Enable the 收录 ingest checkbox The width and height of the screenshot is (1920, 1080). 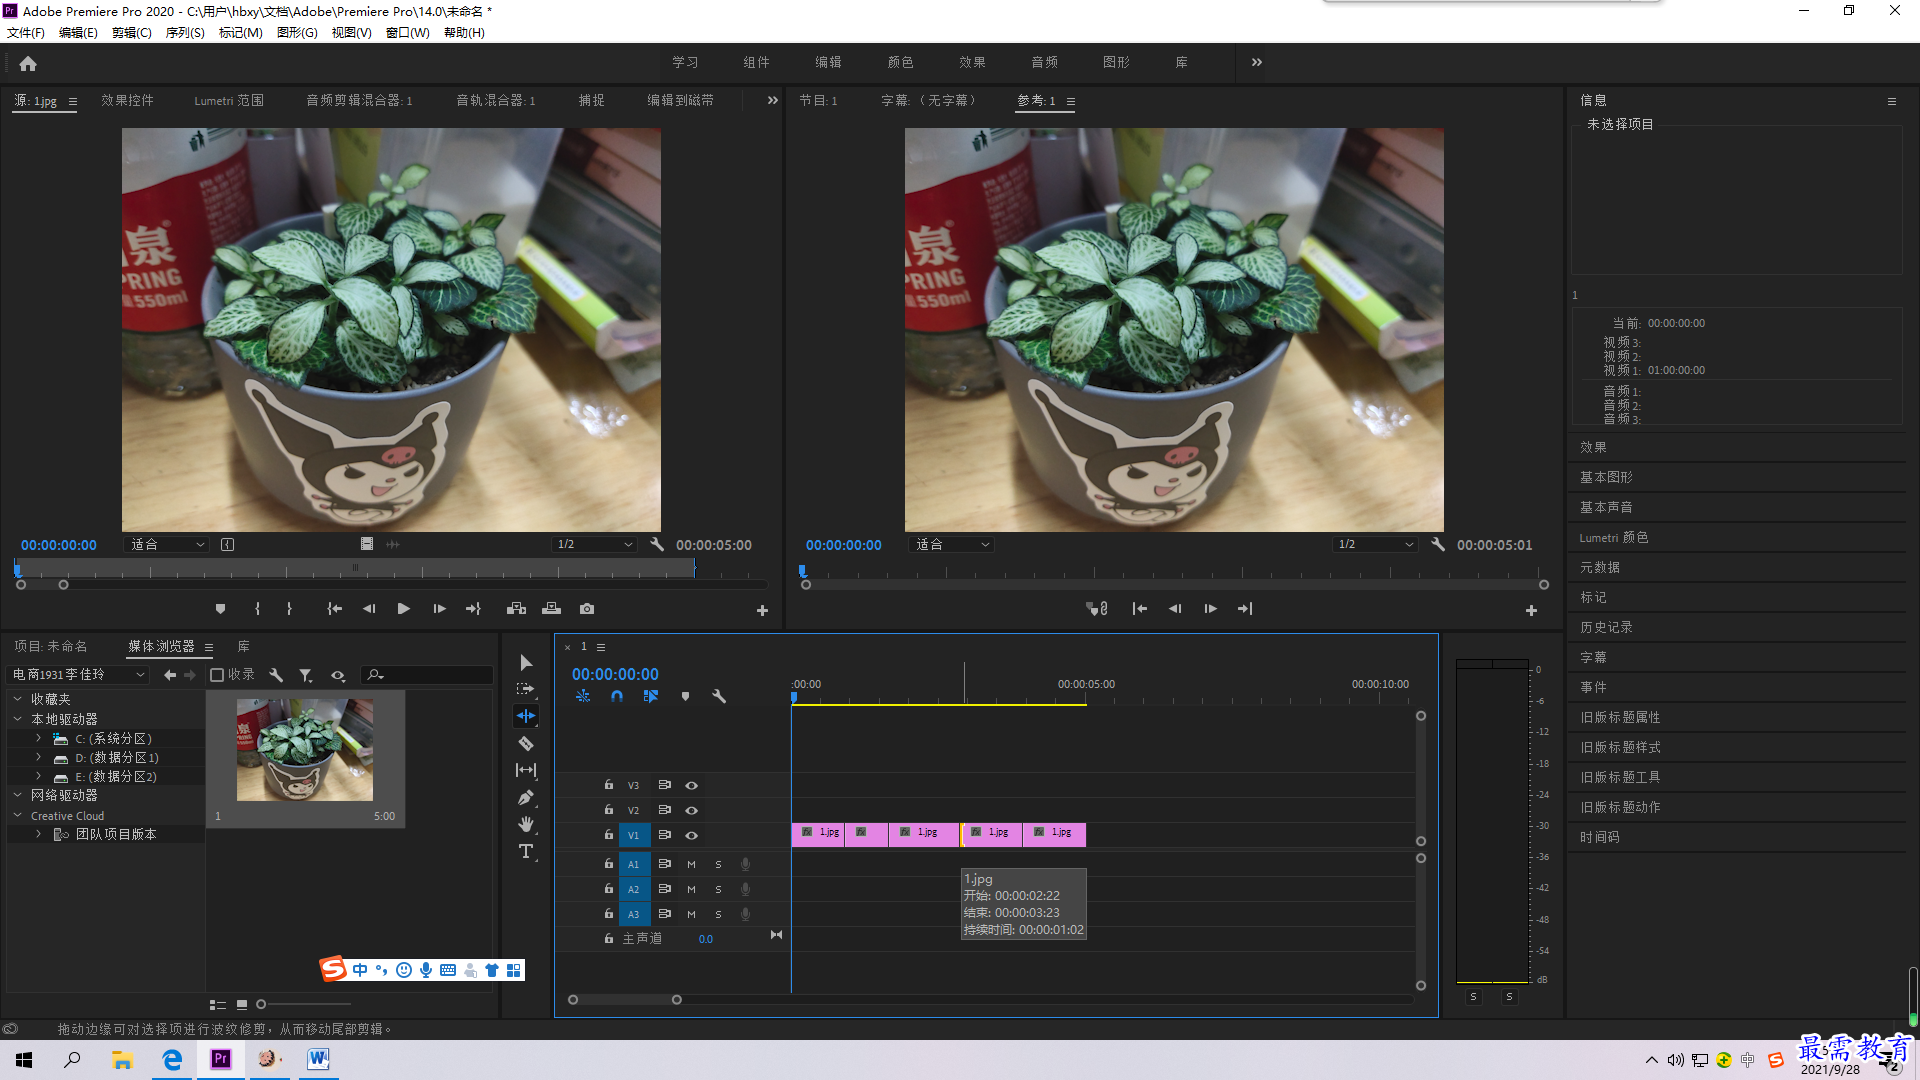(217, 675)
